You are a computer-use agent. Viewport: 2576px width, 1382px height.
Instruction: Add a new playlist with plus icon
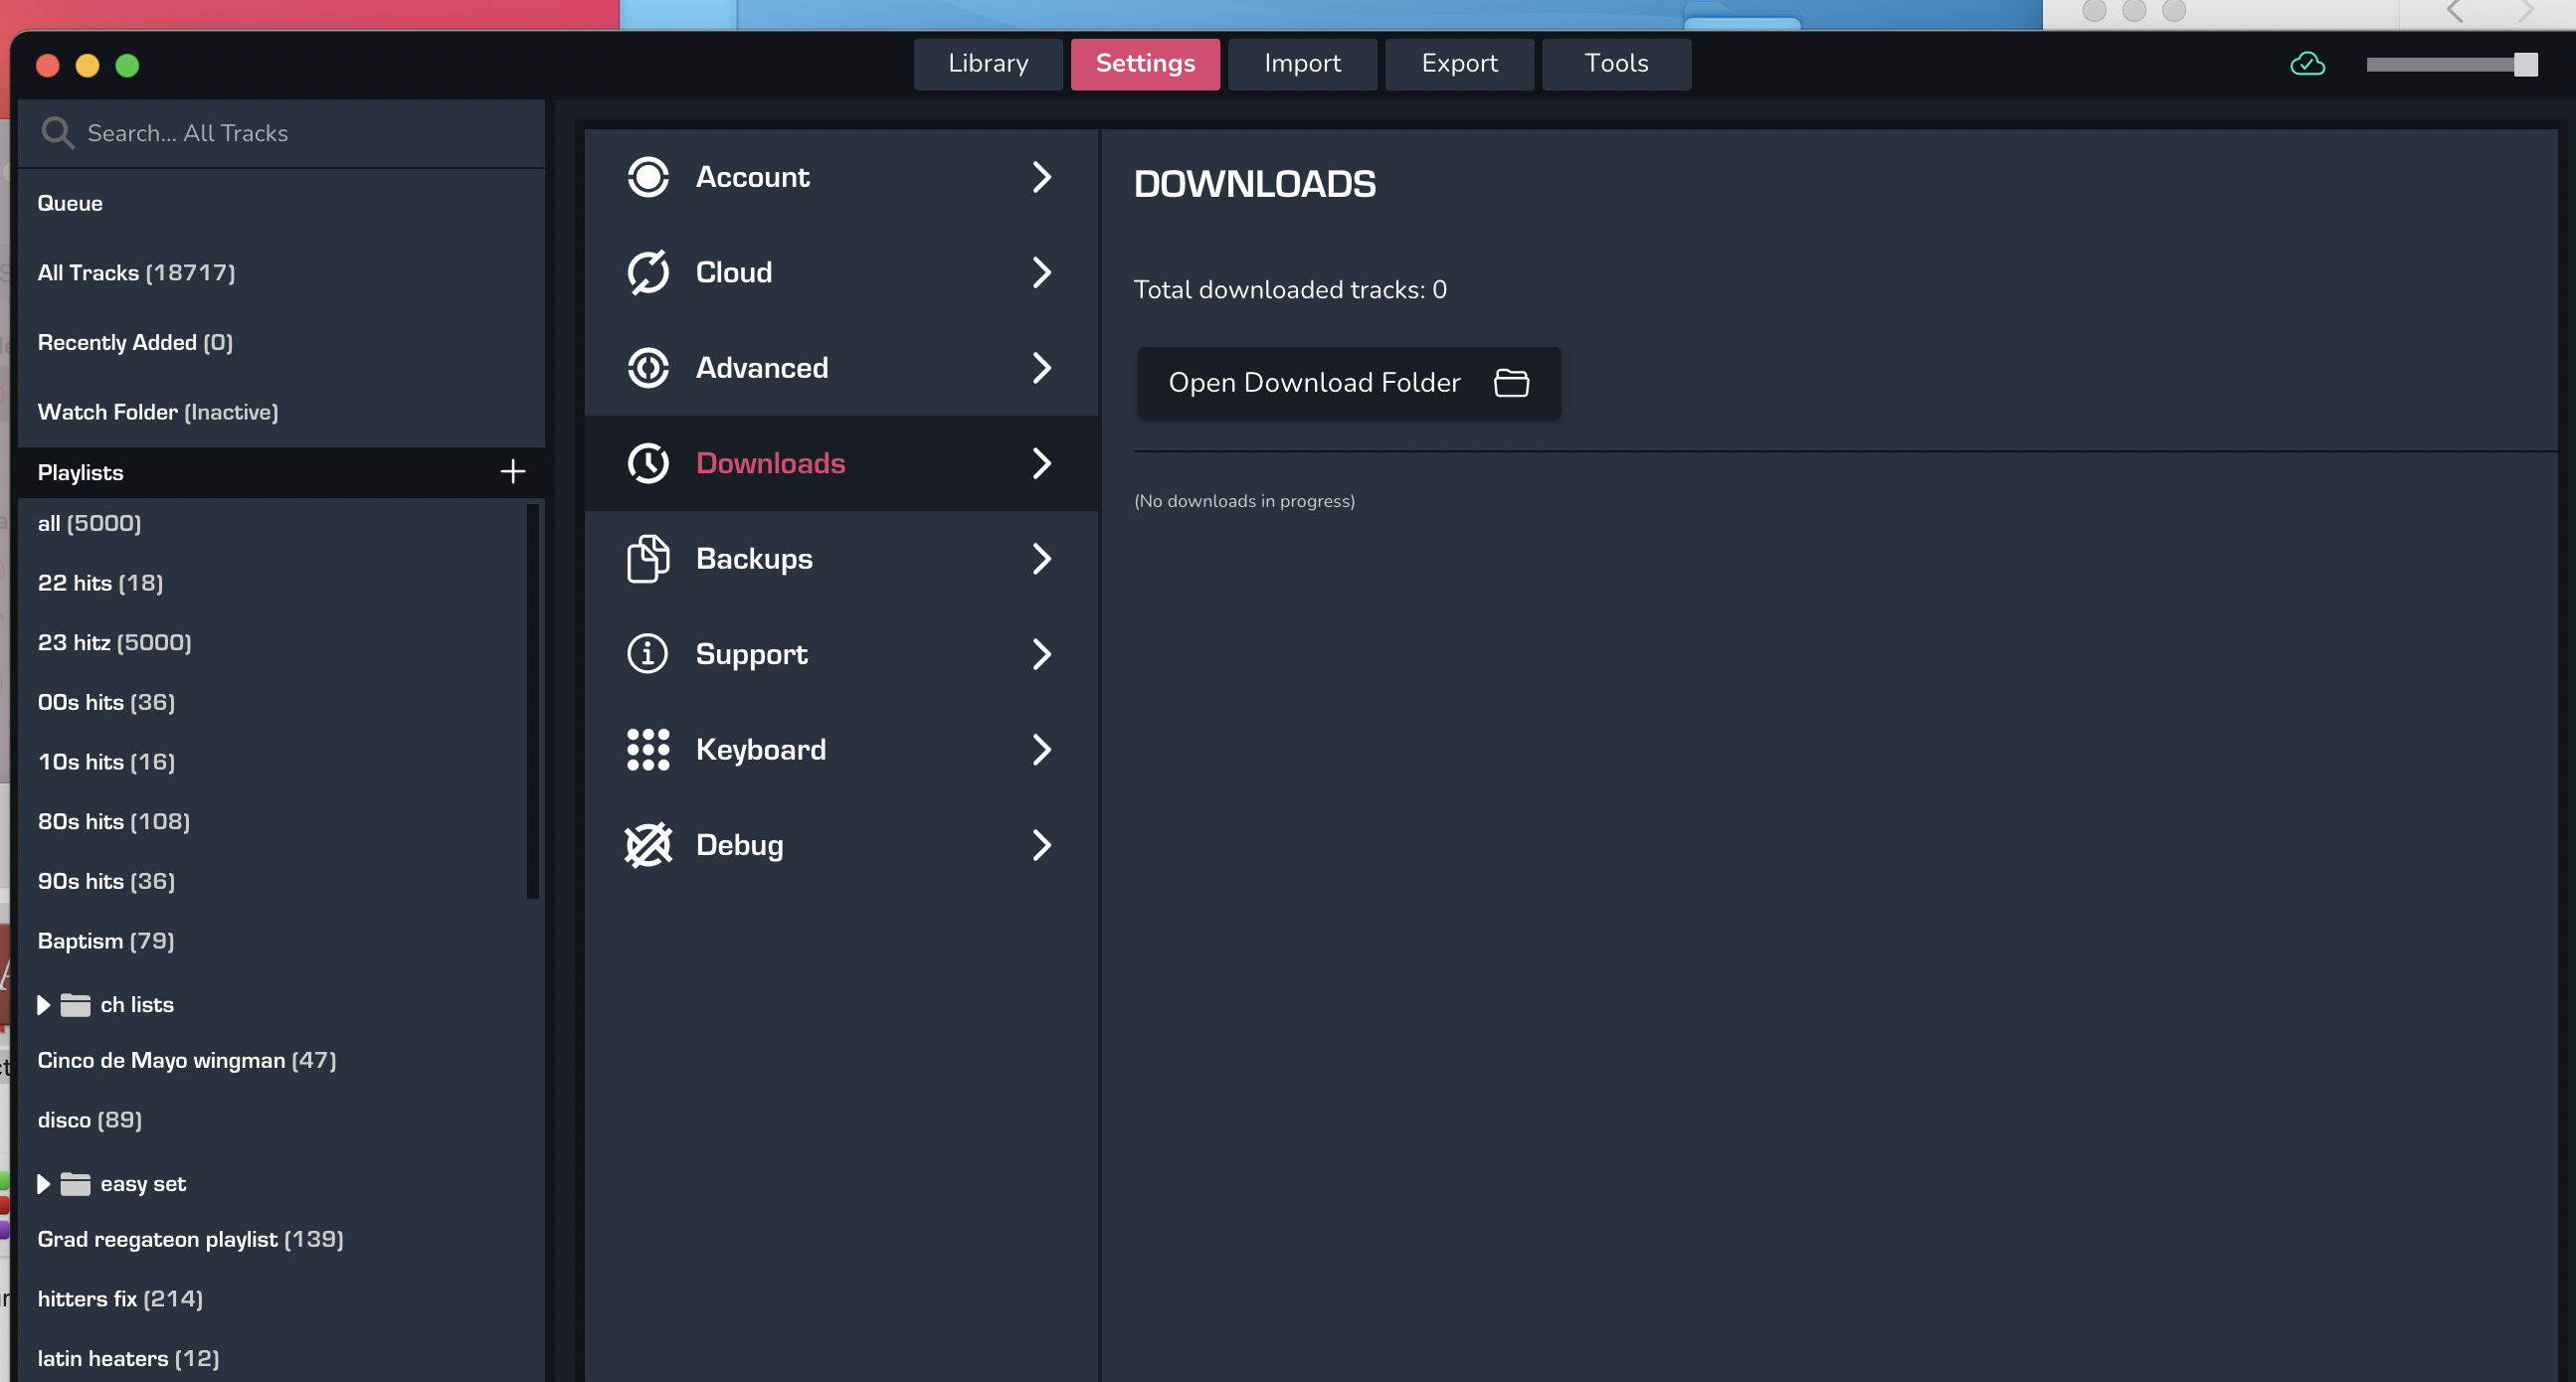(513, 471)
